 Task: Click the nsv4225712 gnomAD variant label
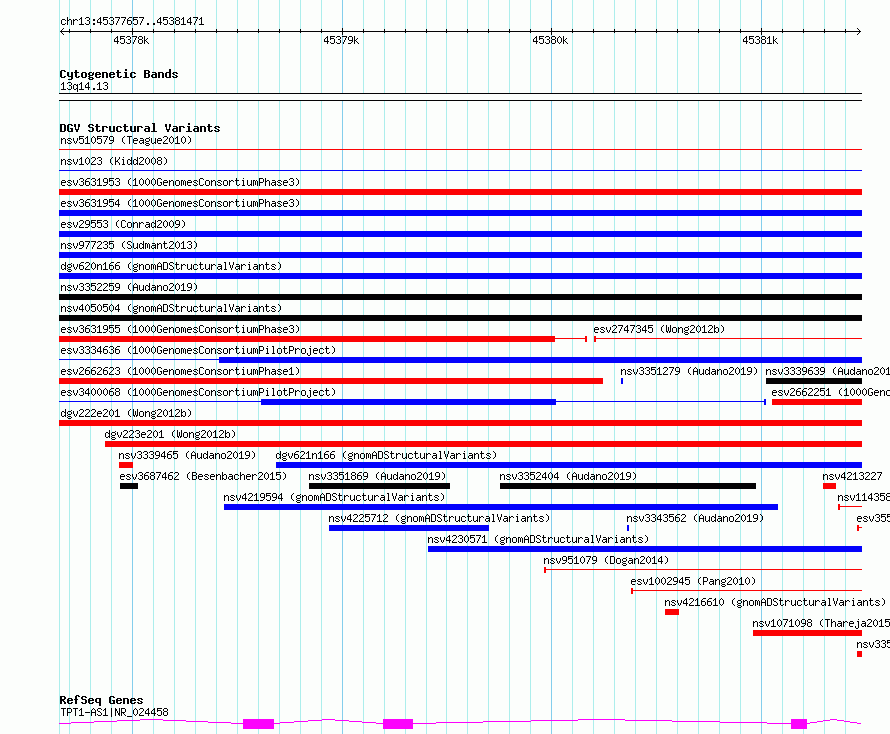439,518
